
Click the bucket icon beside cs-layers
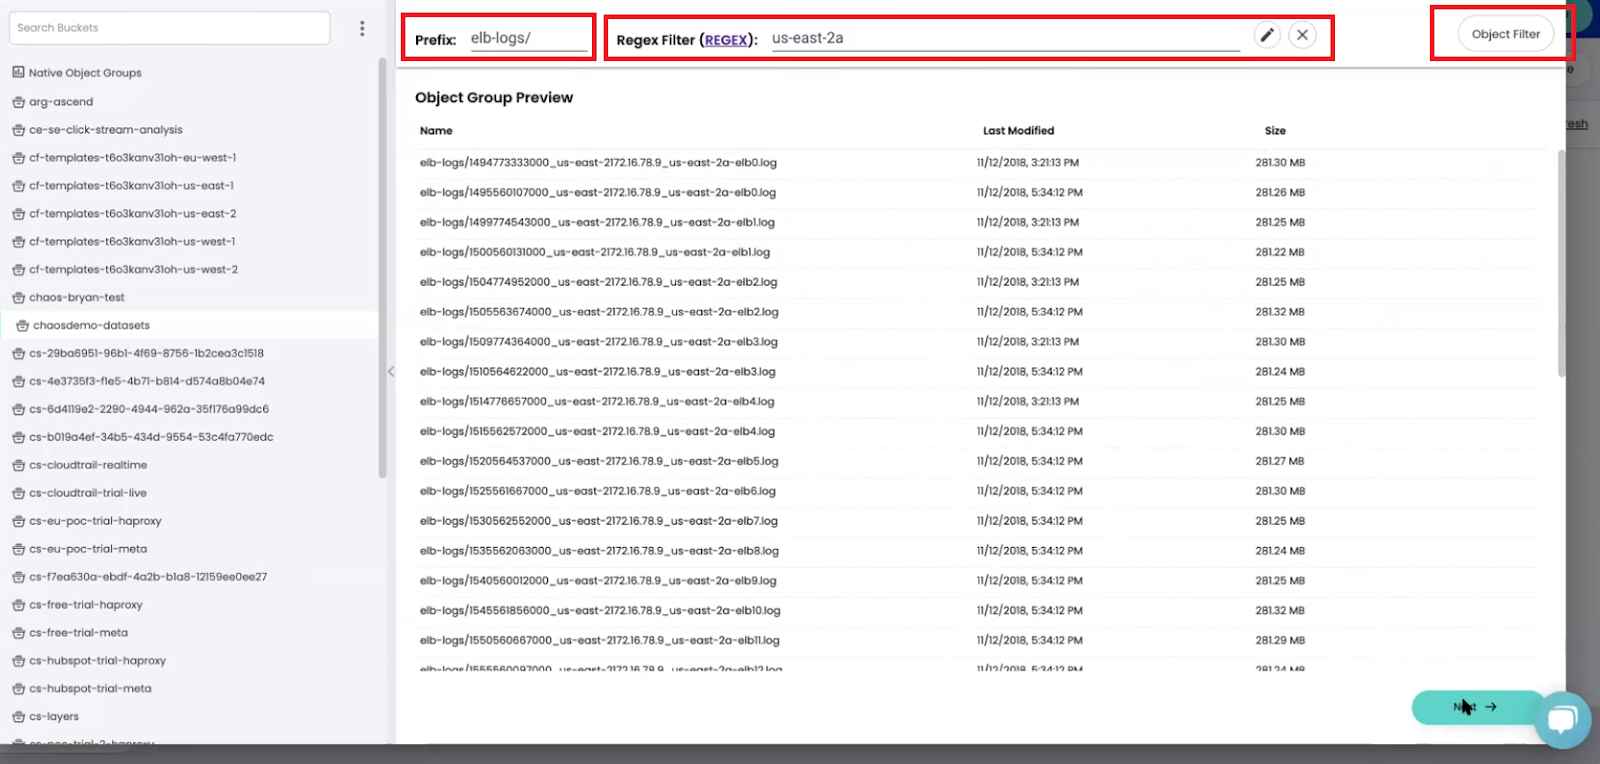pyautogui.click(x=18, y=717)
